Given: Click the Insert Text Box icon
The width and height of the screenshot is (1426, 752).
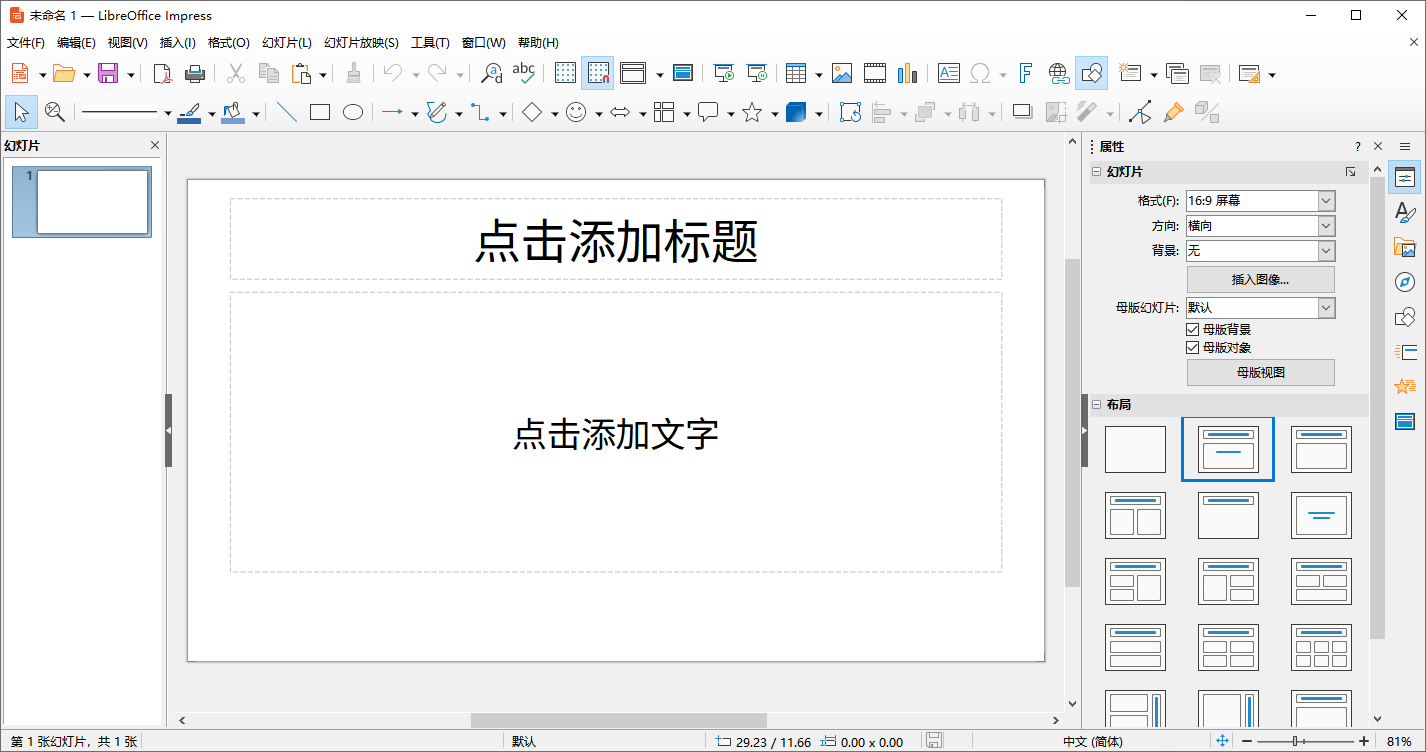Looking at the screenshot, I should pos(948,72).
